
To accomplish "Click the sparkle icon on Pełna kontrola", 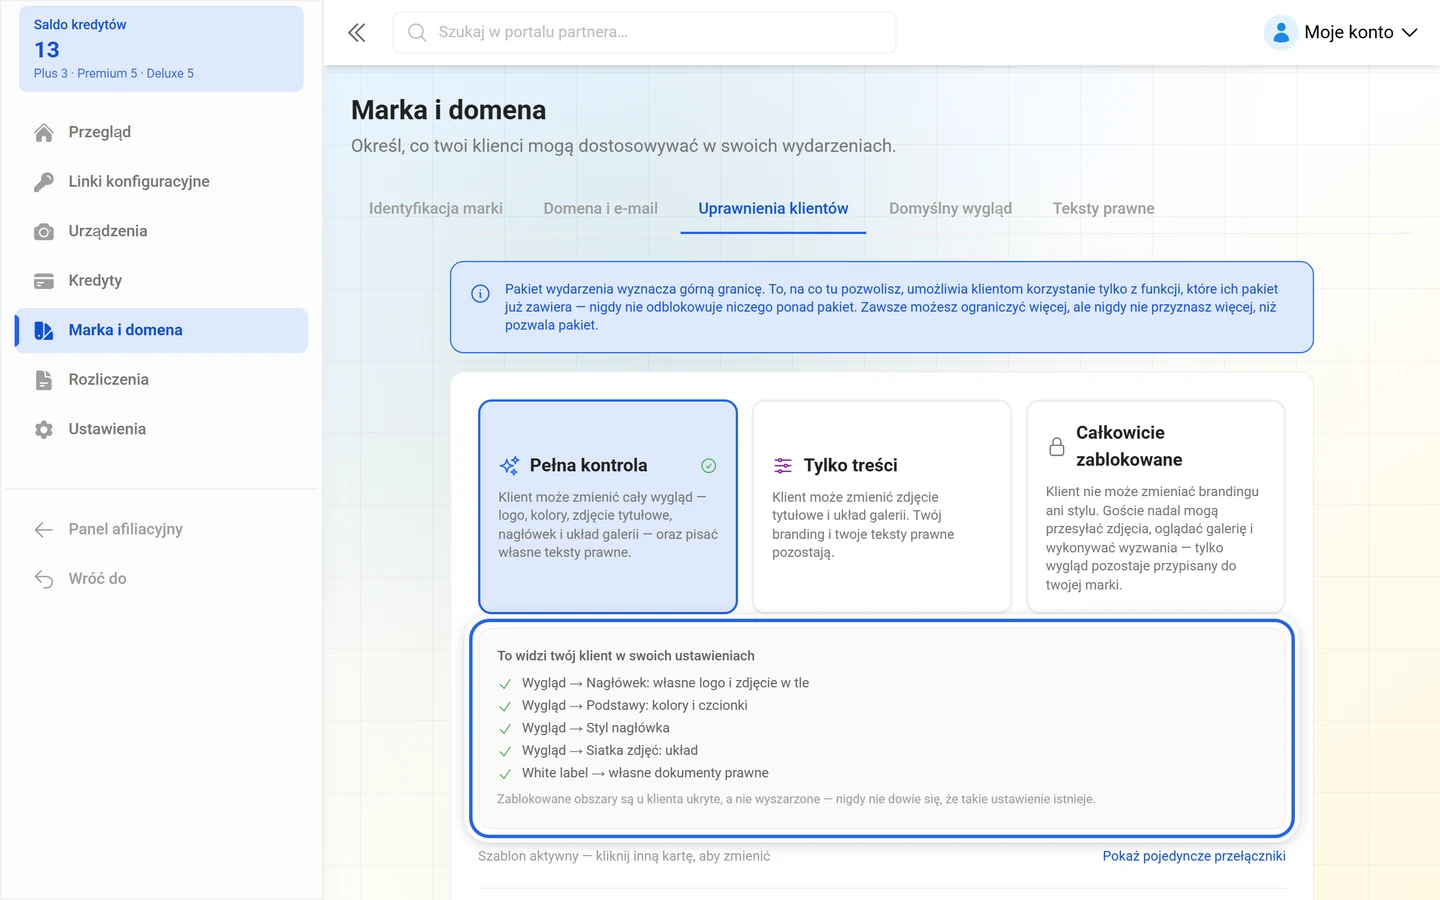I will coord(509,465).
